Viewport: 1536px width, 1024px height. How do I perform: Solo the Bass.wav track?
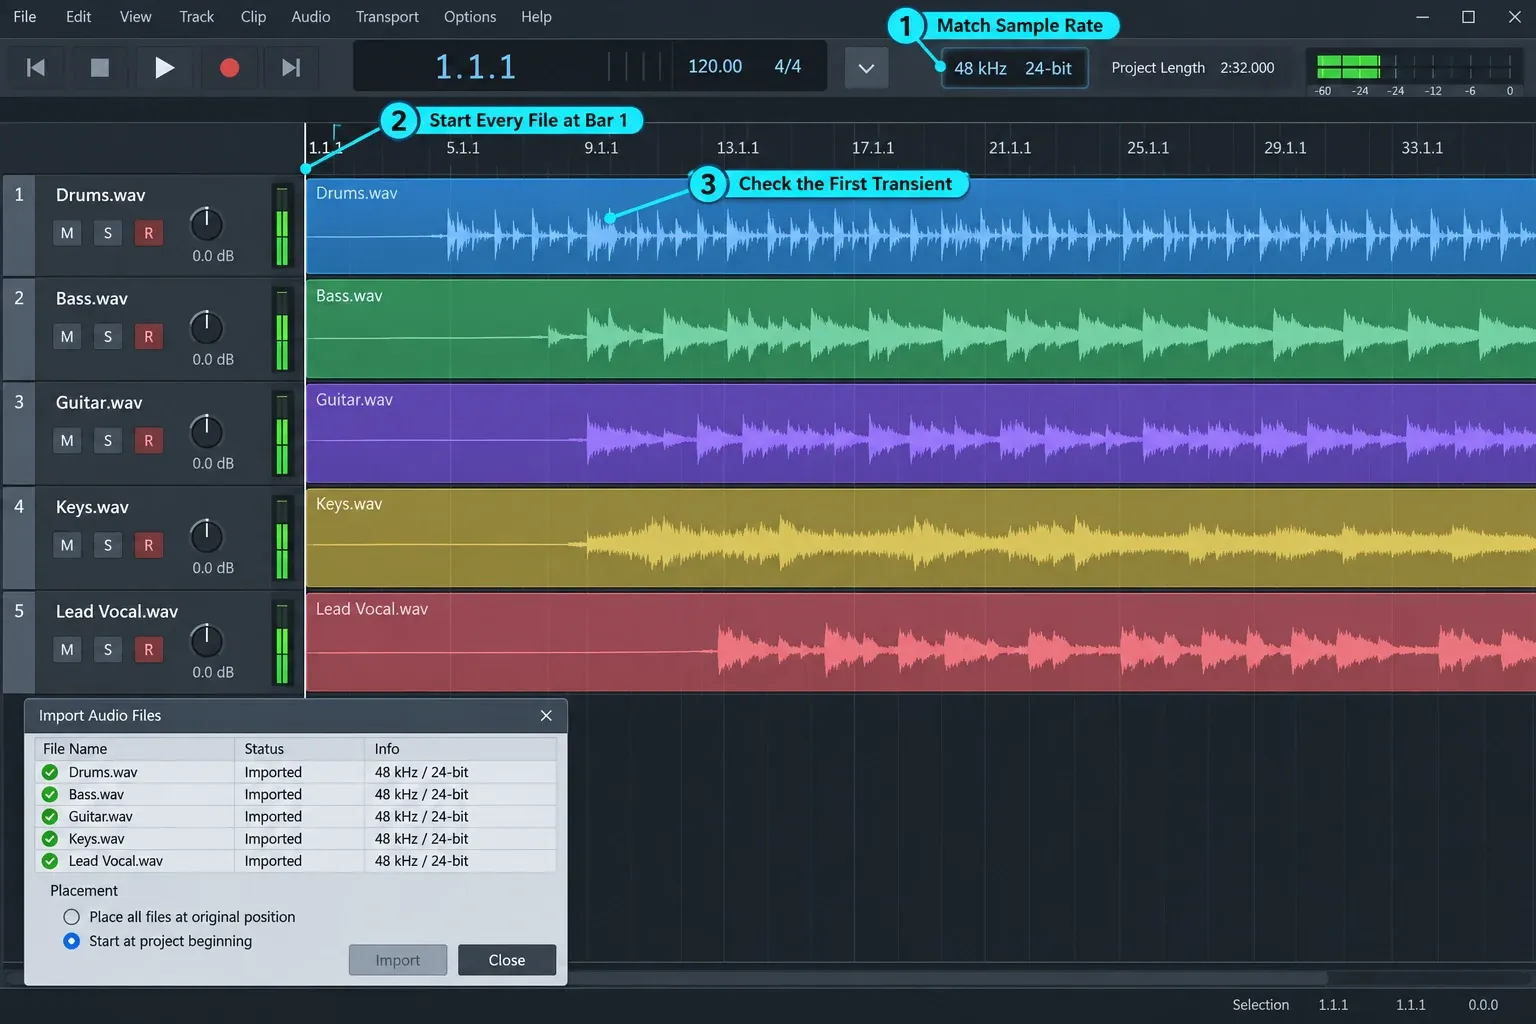pyautogui.click(x=108, y=336)
